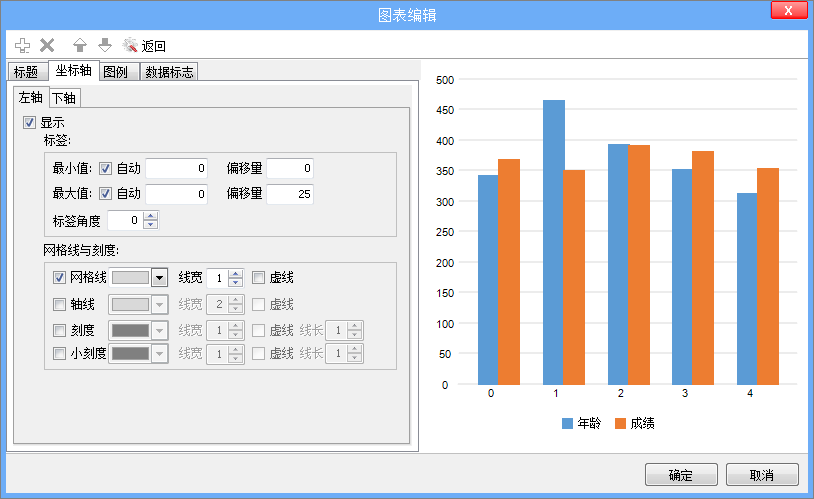Click the orange bar at category 4
814x499 pixels.
pyautogui.click(x=768, y=276)
